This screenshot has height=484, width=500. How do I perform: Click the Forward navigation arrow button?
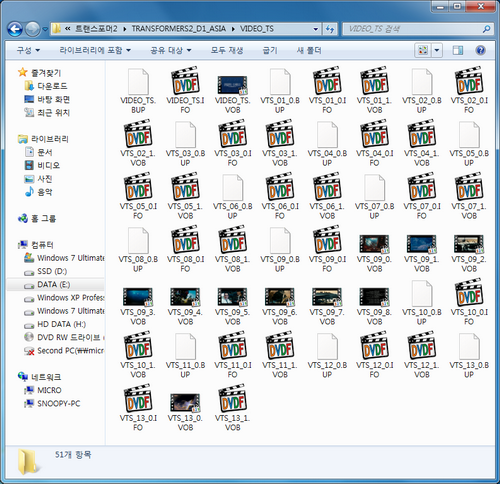coord(33,29)
